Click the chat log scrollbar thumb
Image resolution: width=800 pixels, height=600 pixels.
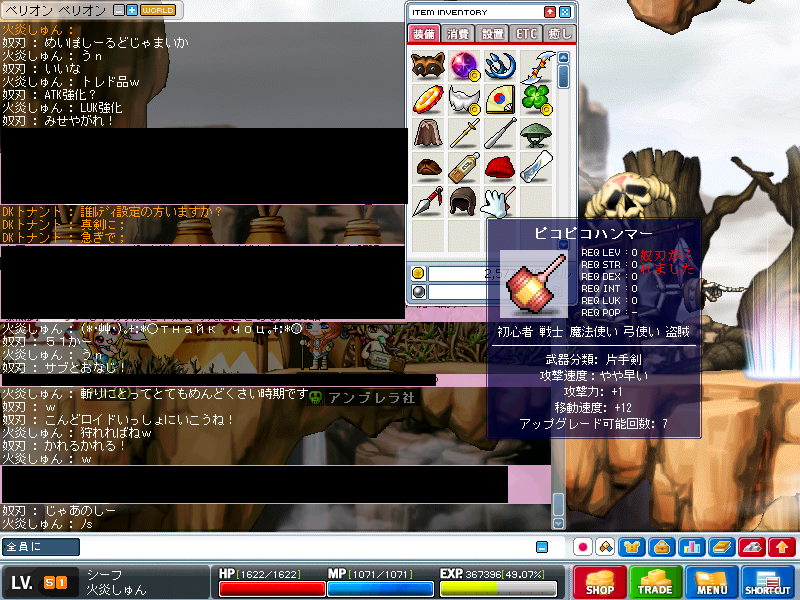coord(558,505)
